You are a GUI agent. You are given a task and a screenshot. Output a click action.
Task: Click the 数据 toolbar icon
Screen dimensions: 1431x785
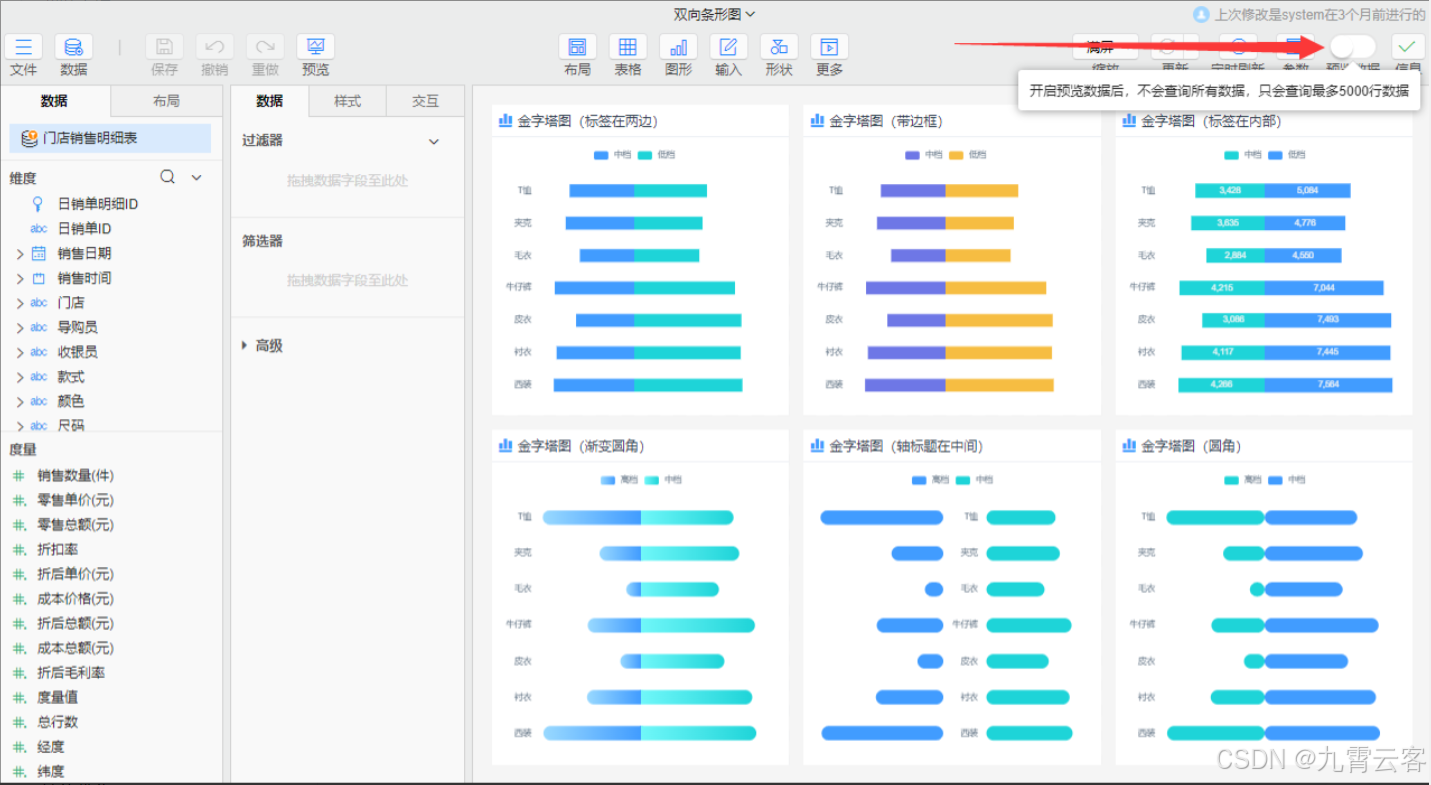coord(74,47)
